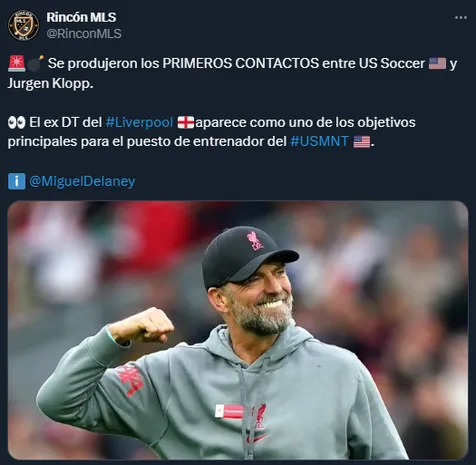Open the attached photo of the coach
The height and width of the screenshot is (465, 476).
coord(238,330)
